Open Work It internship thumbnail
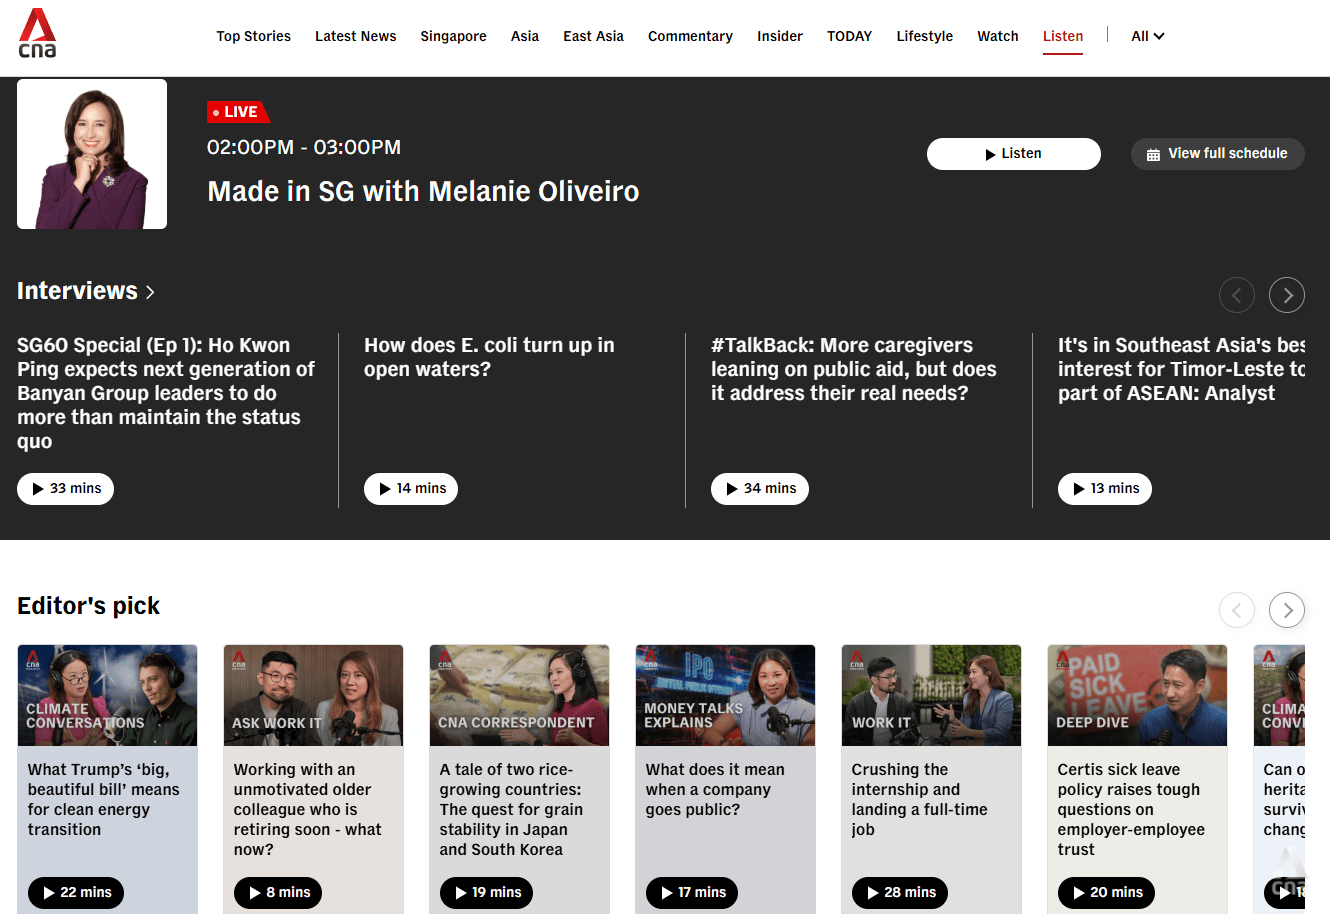Screen dimensions: 1330x914 point(931,695)
